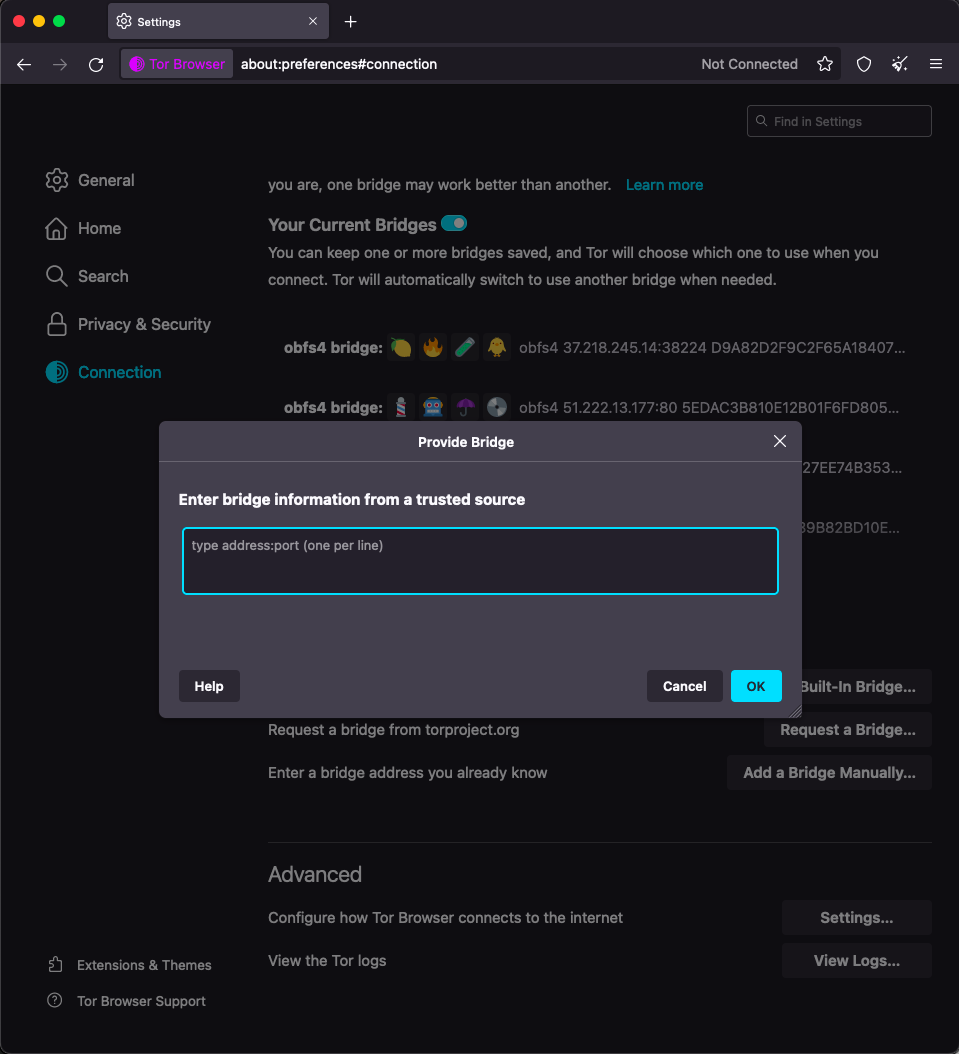Click the lemon emoji of the first bridge

point(401,348)
